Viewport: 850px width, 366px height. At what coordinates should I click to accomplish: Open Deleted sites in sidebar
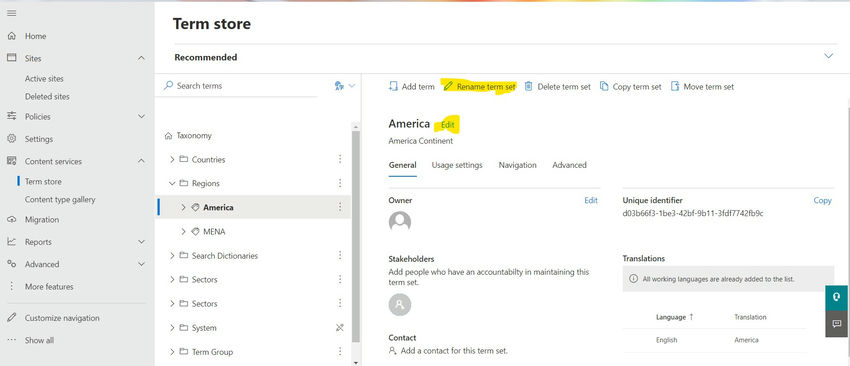[x=47, y=97]
